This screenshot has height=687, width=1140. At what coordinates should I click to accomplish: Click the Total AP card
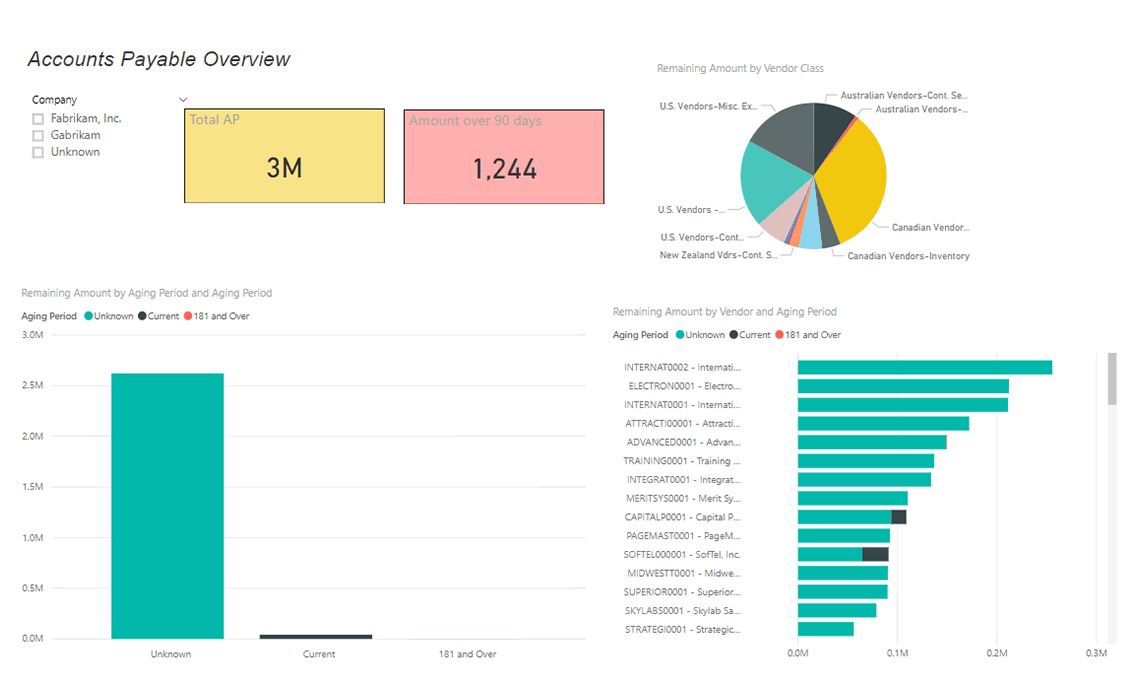(284, 156)
